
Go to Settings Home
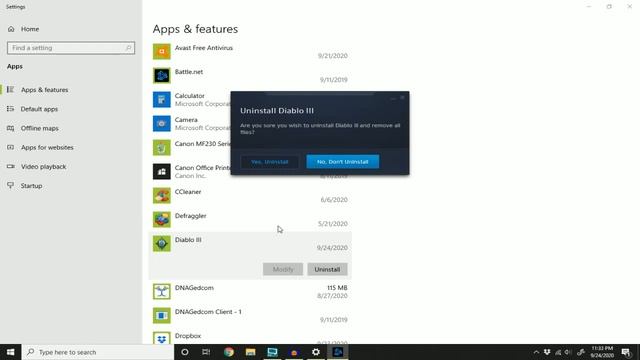[x=30, y=29]
